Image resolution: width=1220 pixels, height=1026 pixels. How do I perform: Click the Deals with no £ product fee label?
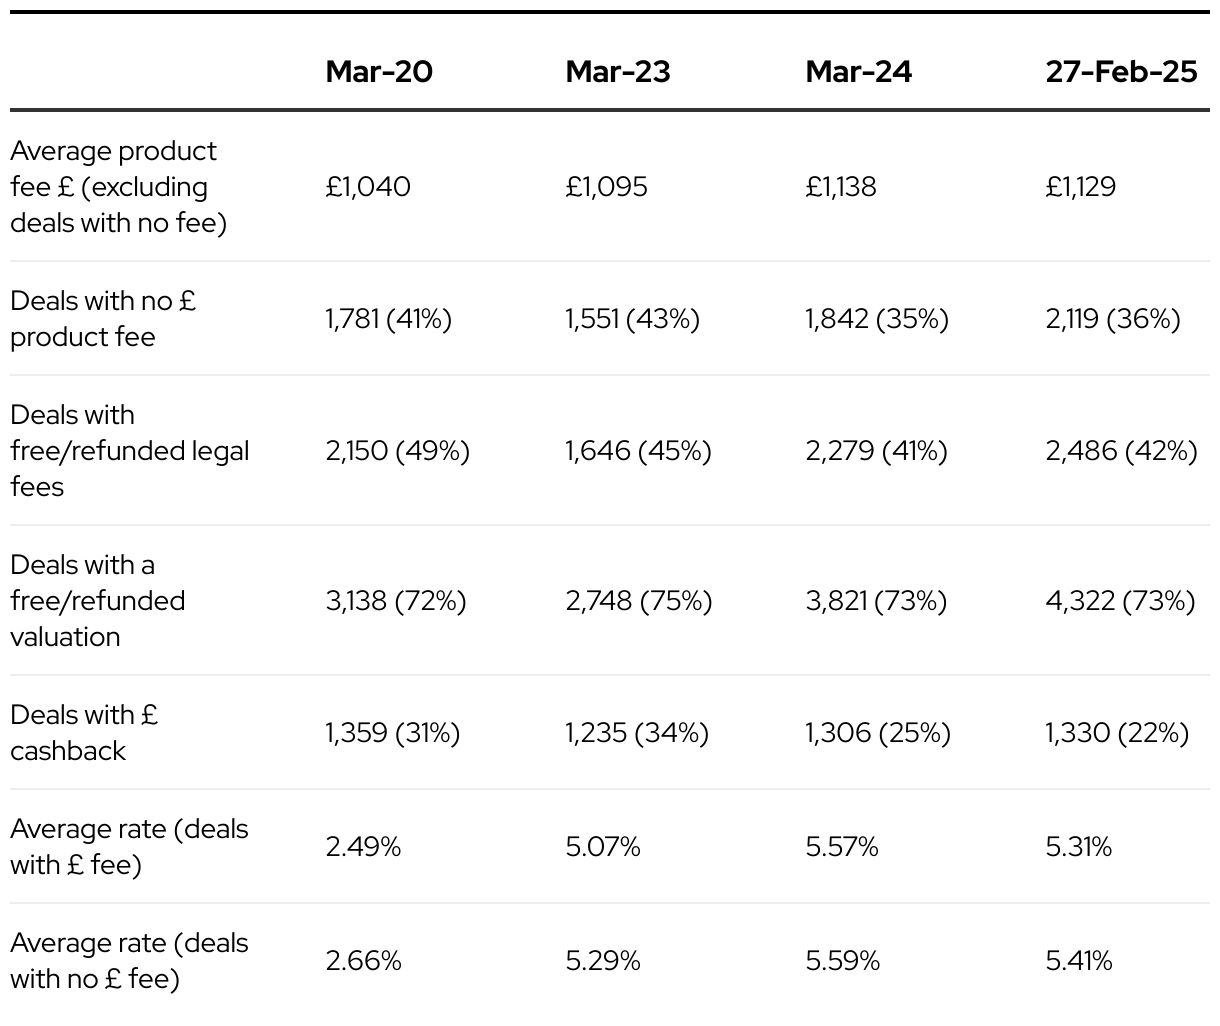[103, 318]
